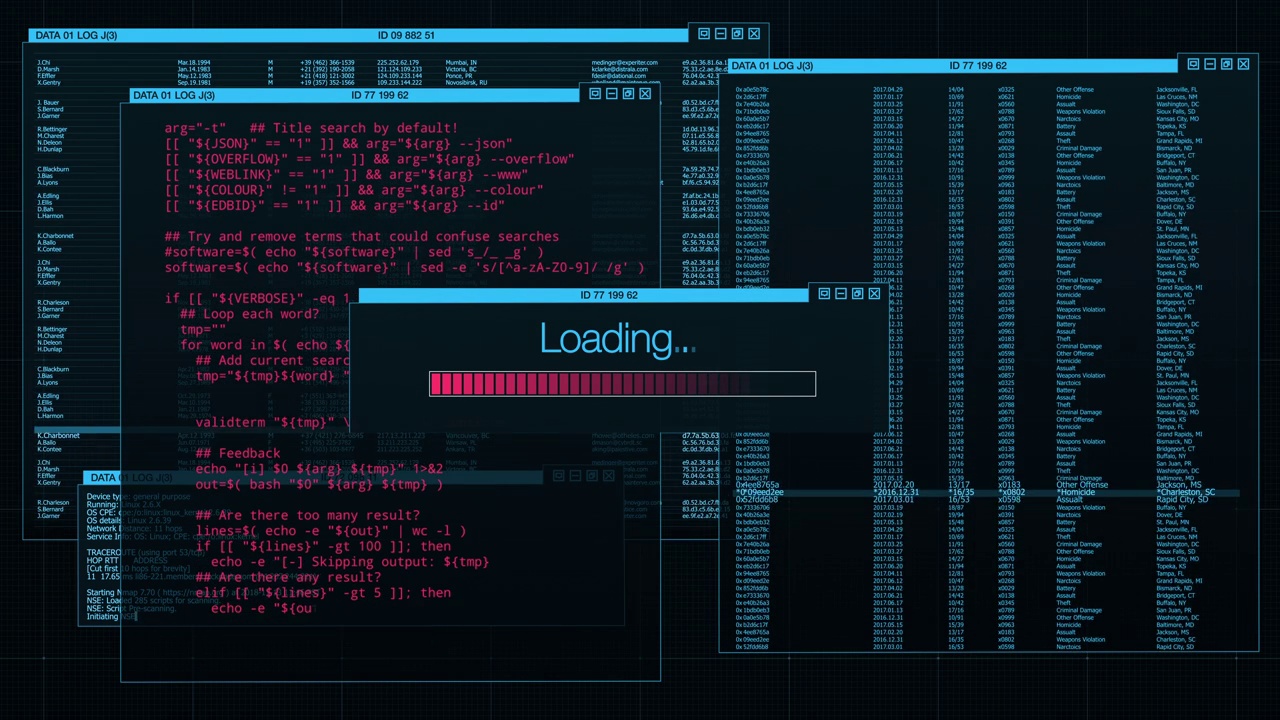Click the "## Loop each word?" comment line
The image size is (1280, 720).
point(250,314)
